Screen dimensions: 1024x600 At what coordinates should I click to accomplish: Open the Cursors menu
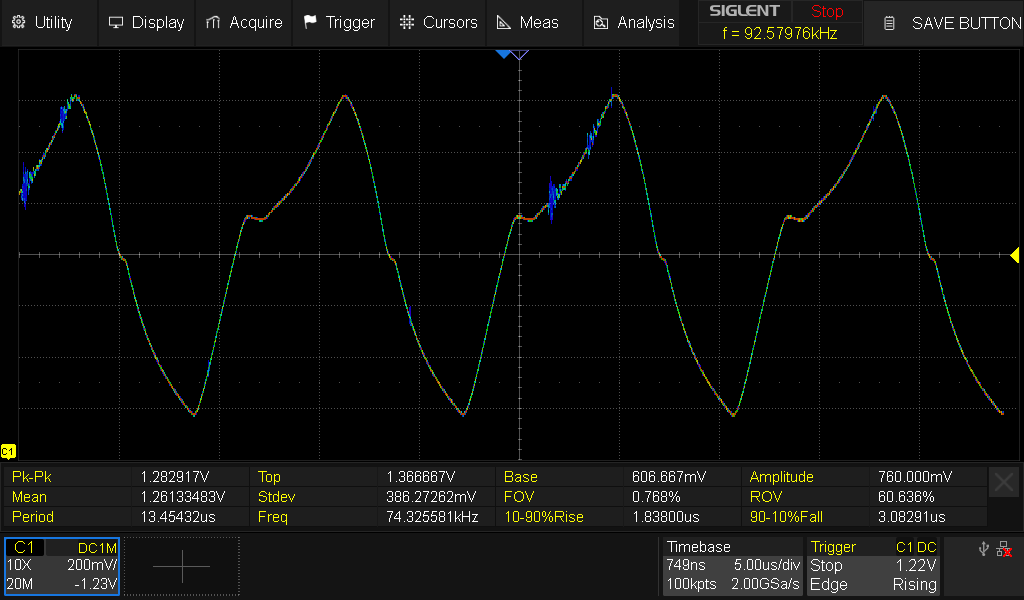(x=438, y=22)
